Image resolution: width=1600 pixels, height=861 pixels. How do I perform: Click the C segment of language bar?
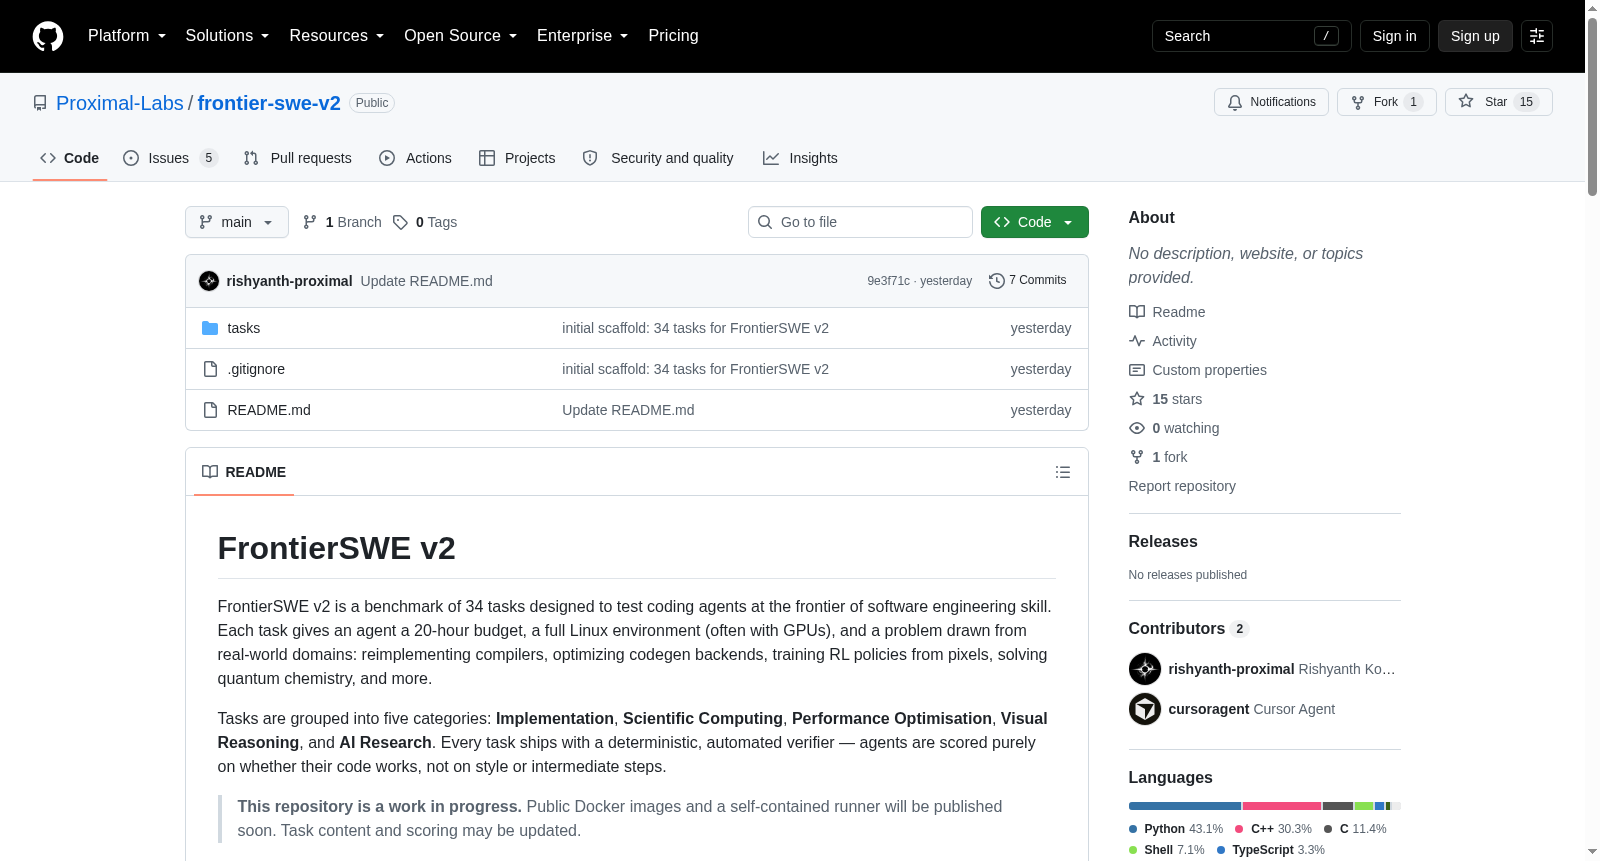[1338, 806]
